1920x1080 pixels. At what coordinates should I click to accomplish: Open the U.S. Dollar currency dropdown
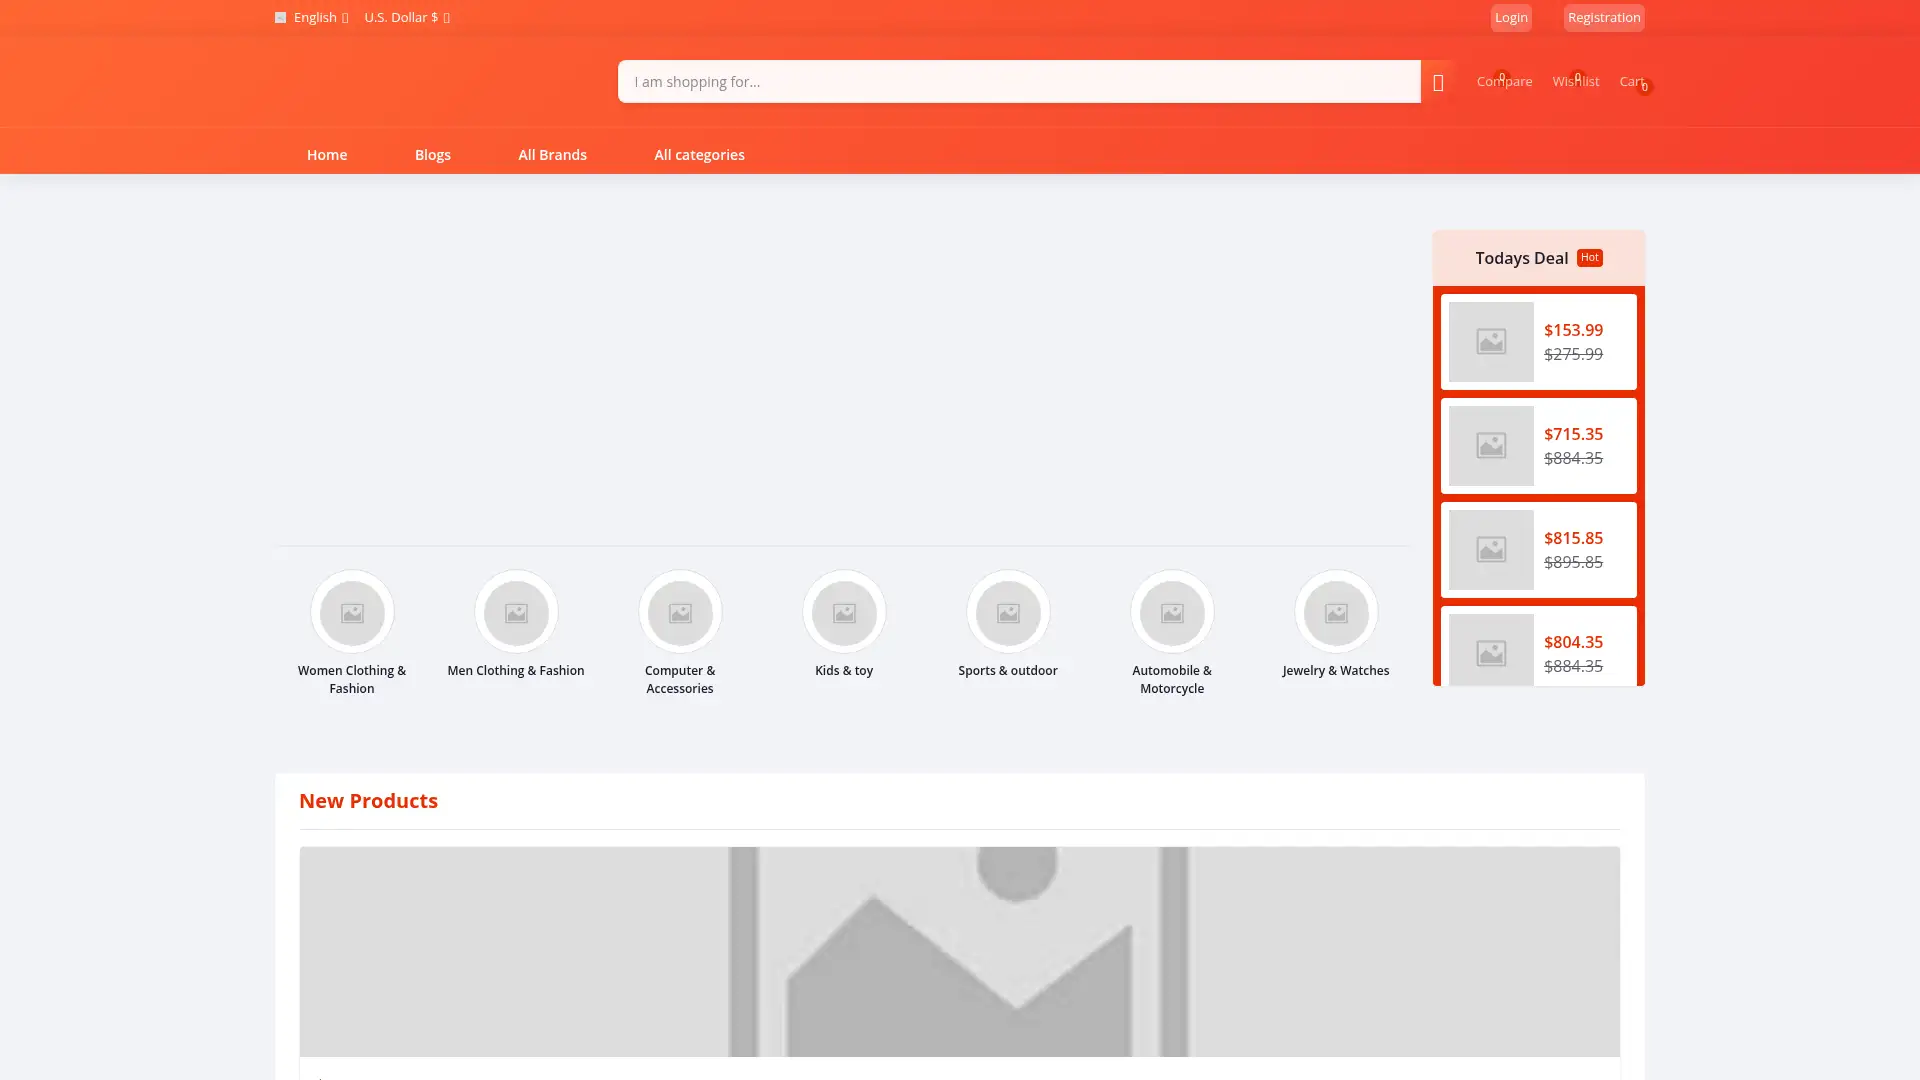pos(406,17)
